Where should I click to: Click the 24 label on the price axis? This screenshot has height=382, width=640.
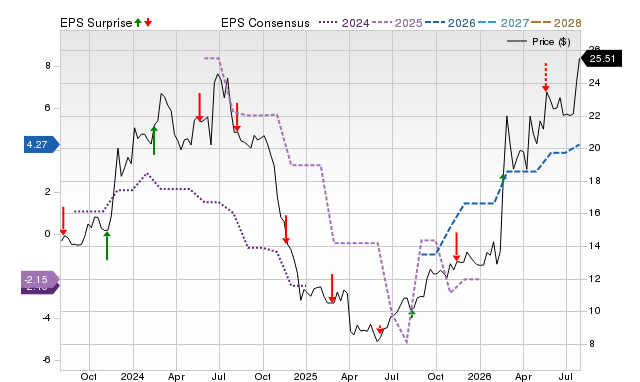pyautogui.click(x=594, y=83)
